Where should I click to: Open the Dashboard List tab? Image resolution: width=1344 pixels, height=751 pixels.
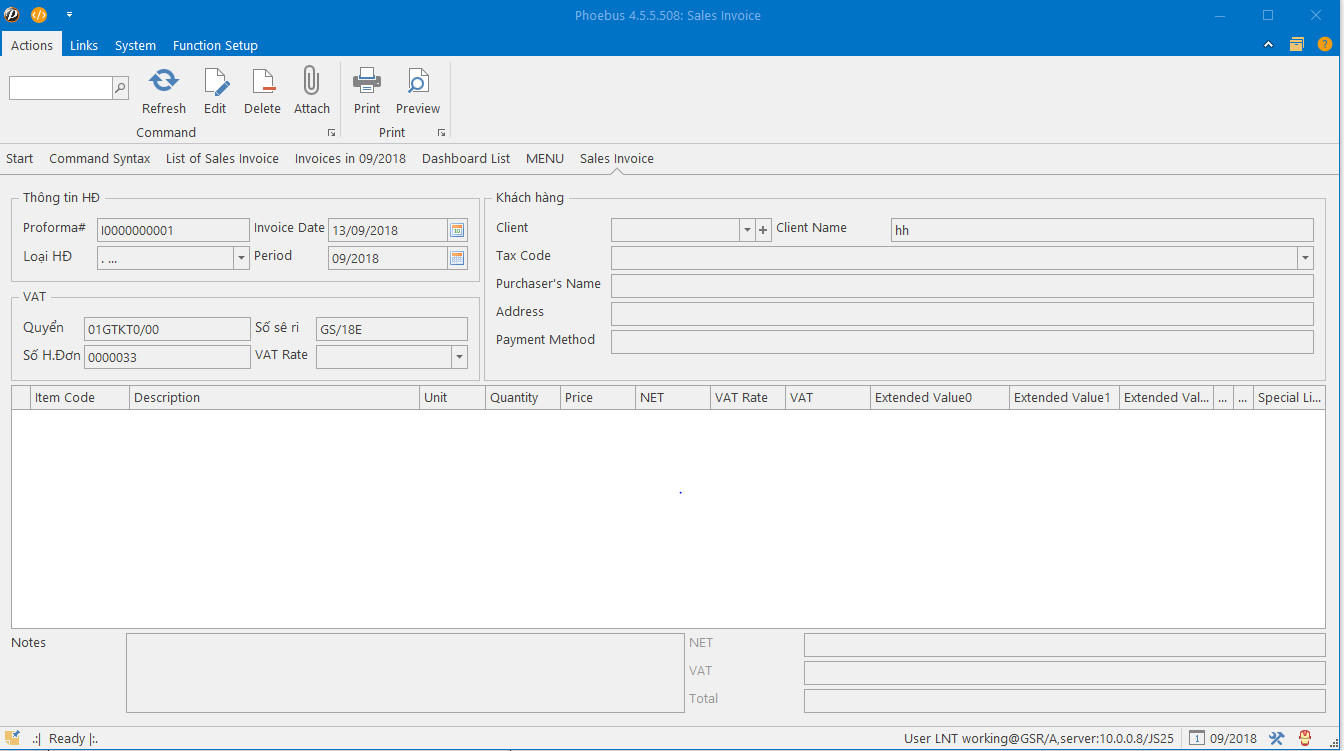[466, 158]
